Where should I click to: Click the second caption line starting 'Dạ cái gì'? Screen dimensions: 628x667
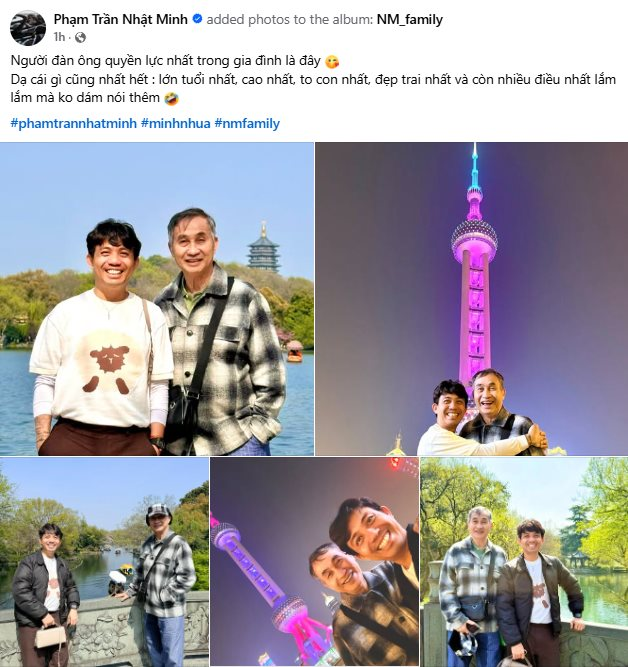pos(313,80)
